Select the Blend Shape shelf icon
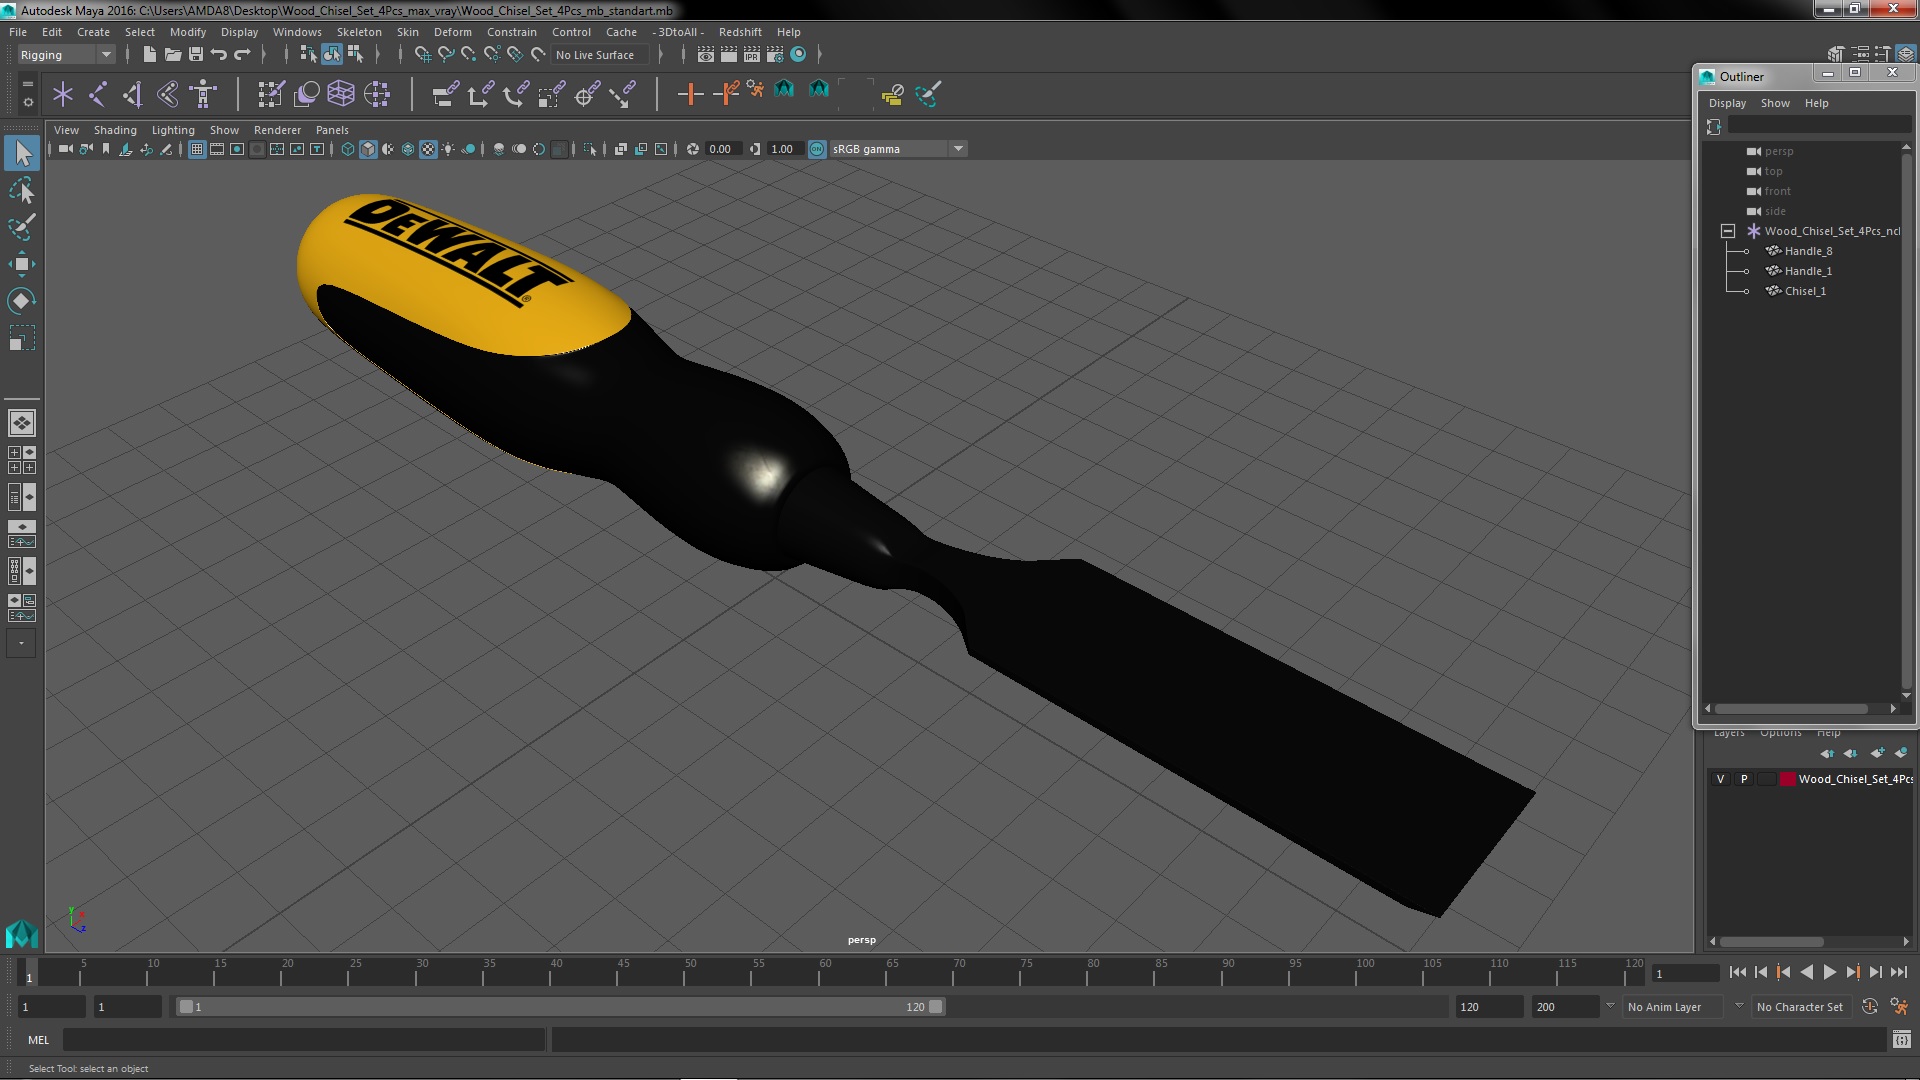The height and width of the screenshot is (1080, 1920). [x=306, y=94]
